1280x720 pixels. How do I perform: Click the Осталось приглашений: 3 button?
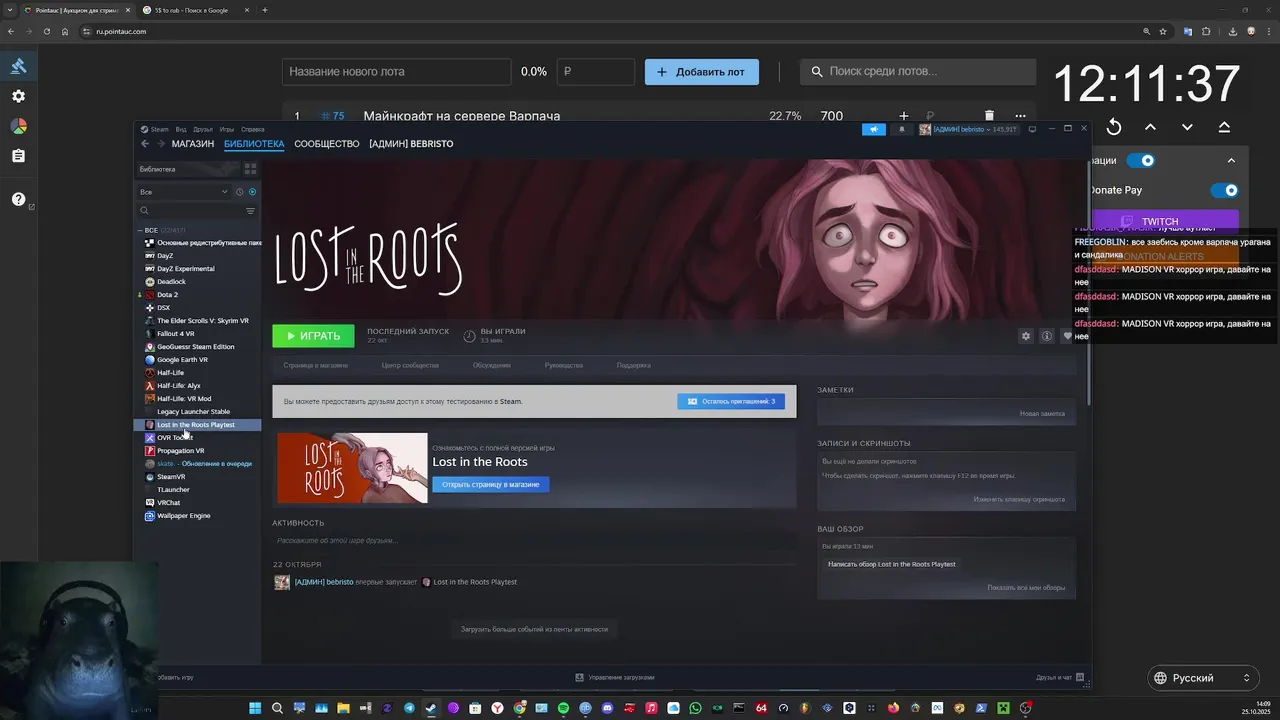click(731, 401)
